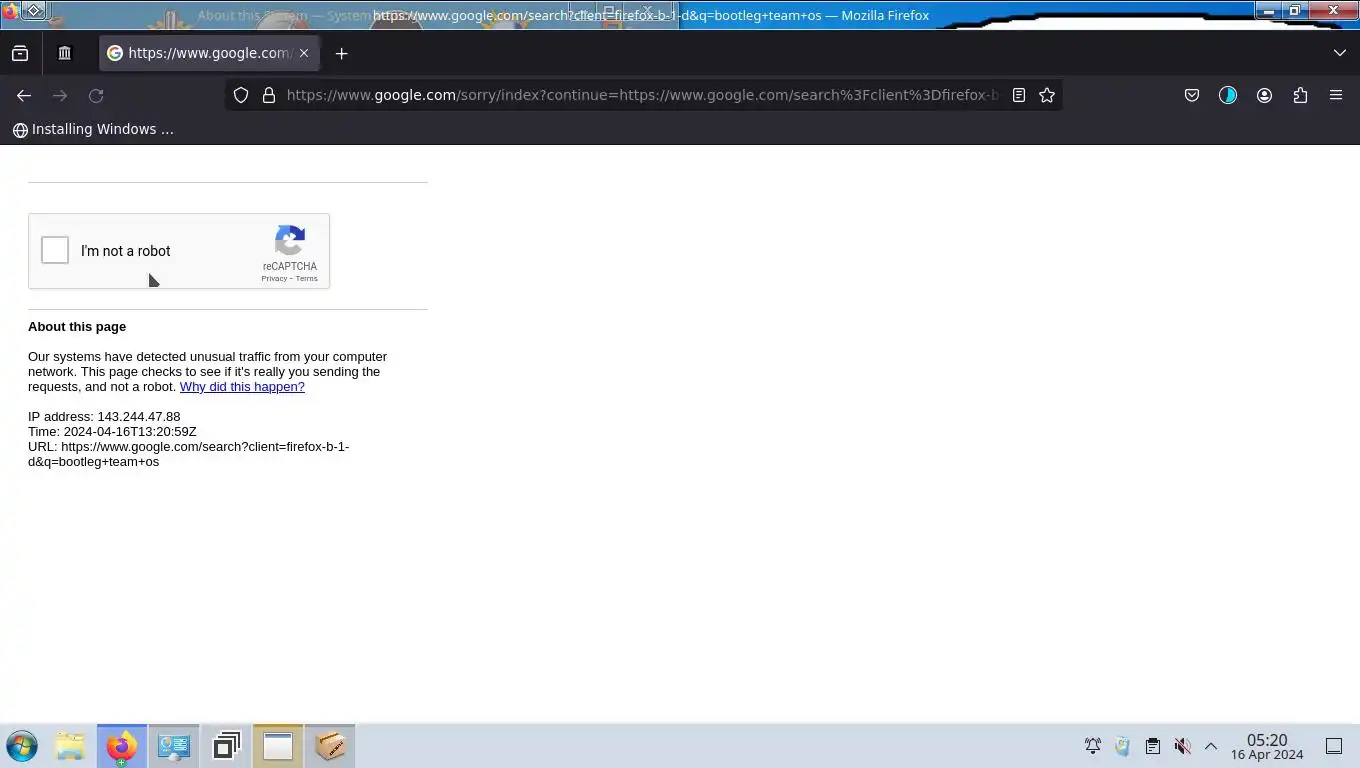Show site security info via padlock
Image resolution: width=1360 pixels, height=768 pixels.
click(x=269, y=95)
